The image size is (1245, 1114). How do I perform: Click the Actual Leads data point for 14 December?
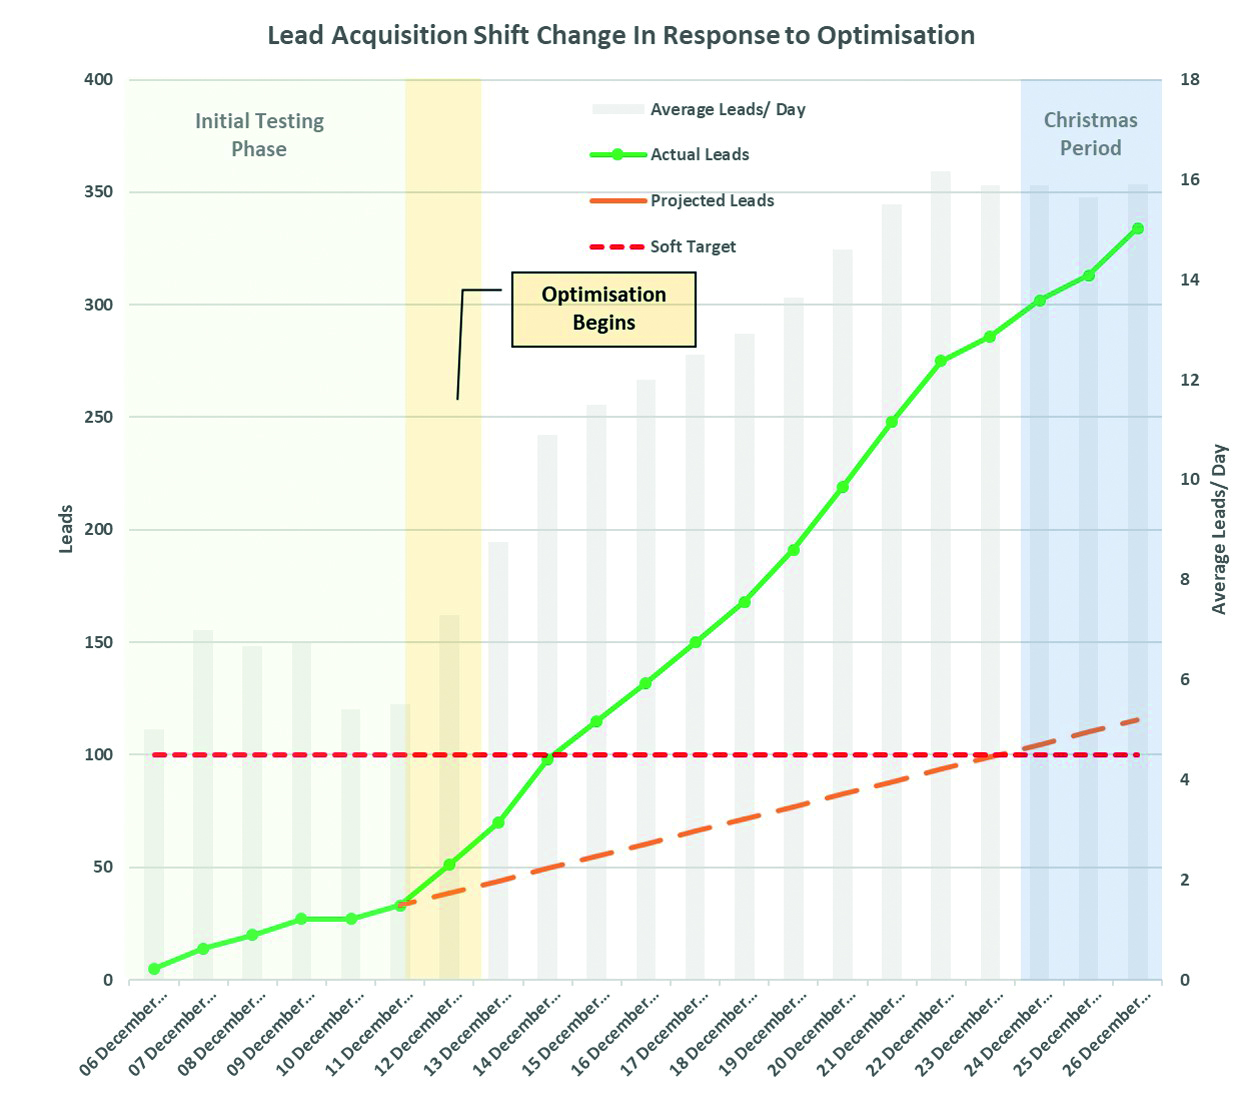click(547, 759)
